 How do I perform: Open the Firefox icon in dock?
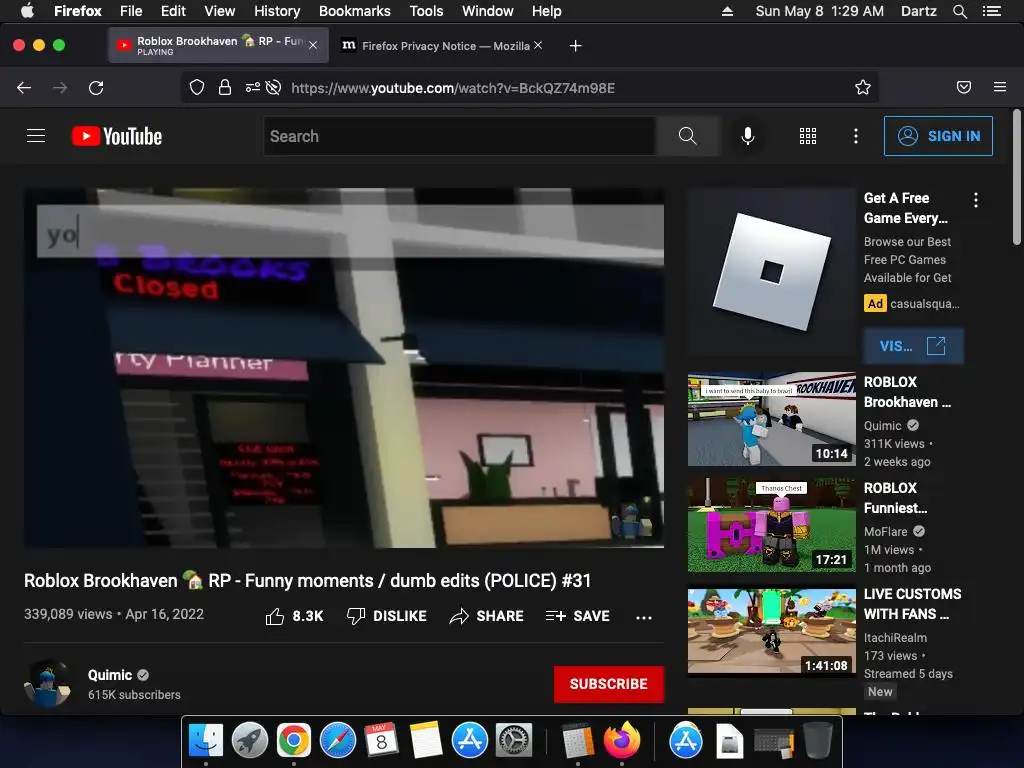point(622,740)
